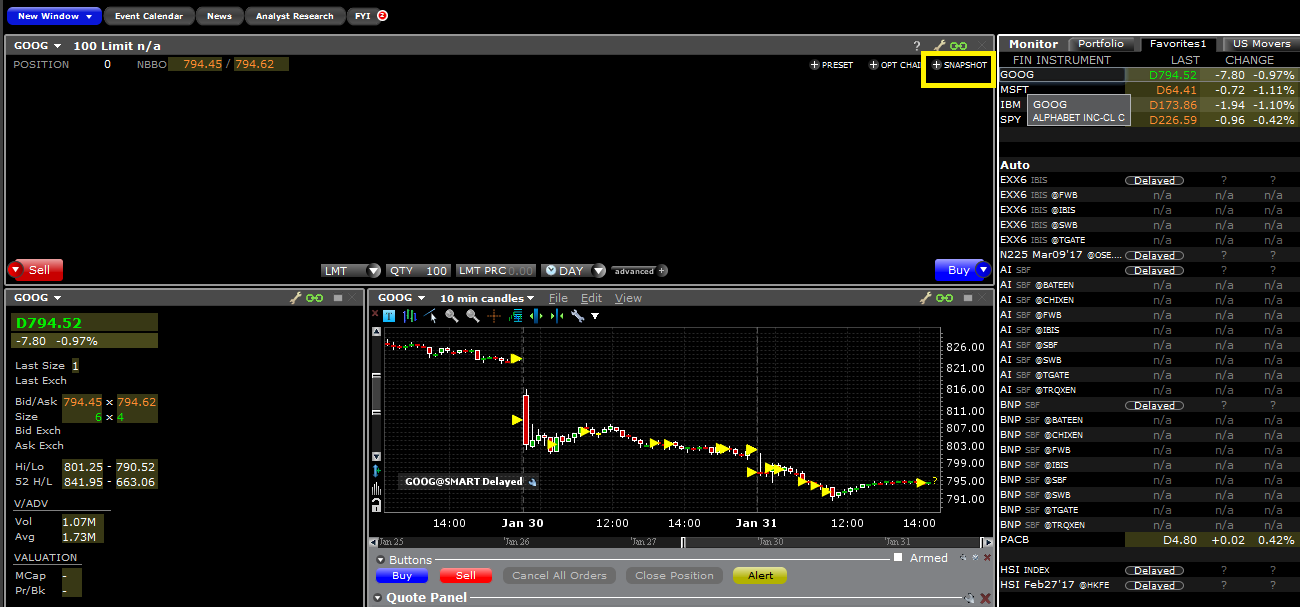Toggle the Armed checkbox
The width and height of the screenshot is (1300, 607).
coord(898,558)
